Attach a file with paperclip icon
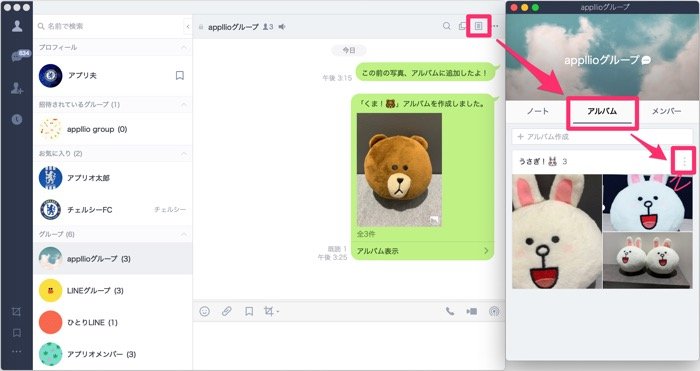This screenshot has width=700, height=371. (227, 311)
